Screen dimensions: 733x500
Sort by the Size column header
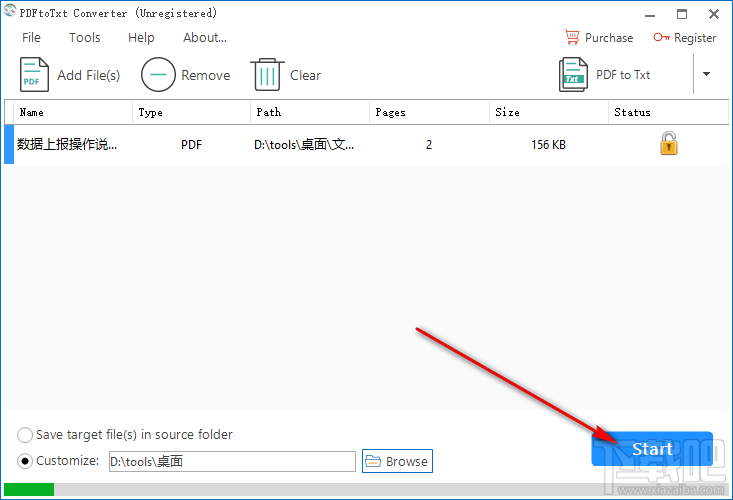(x=549, y=112)
